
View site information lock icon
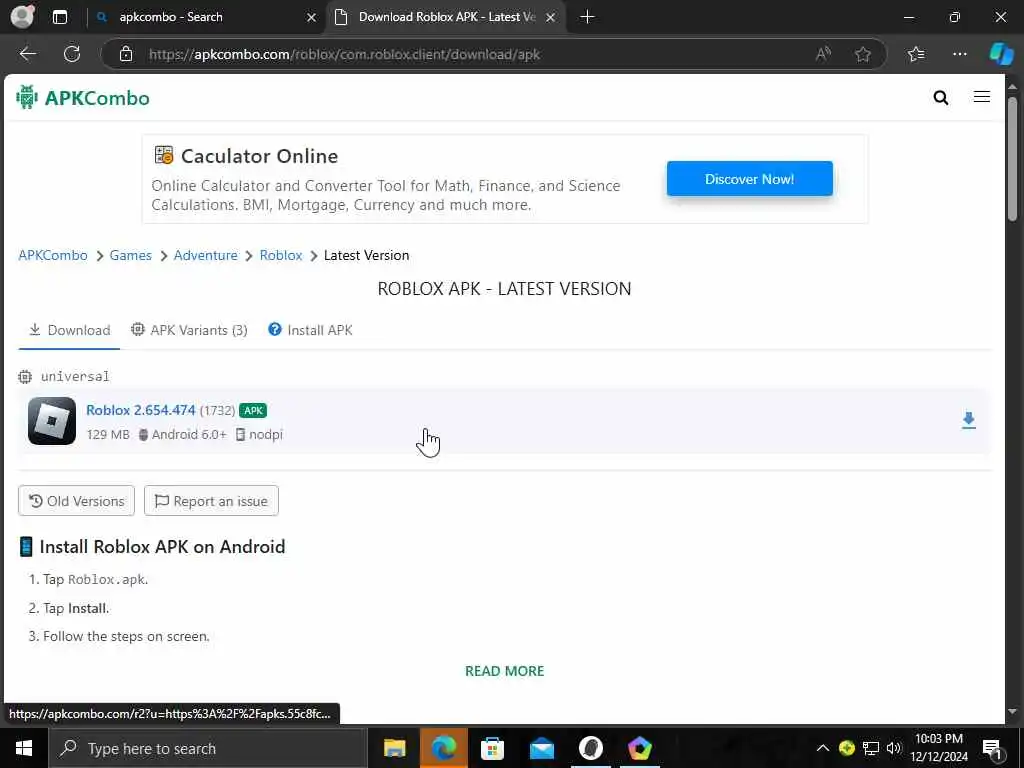(126, 54)
